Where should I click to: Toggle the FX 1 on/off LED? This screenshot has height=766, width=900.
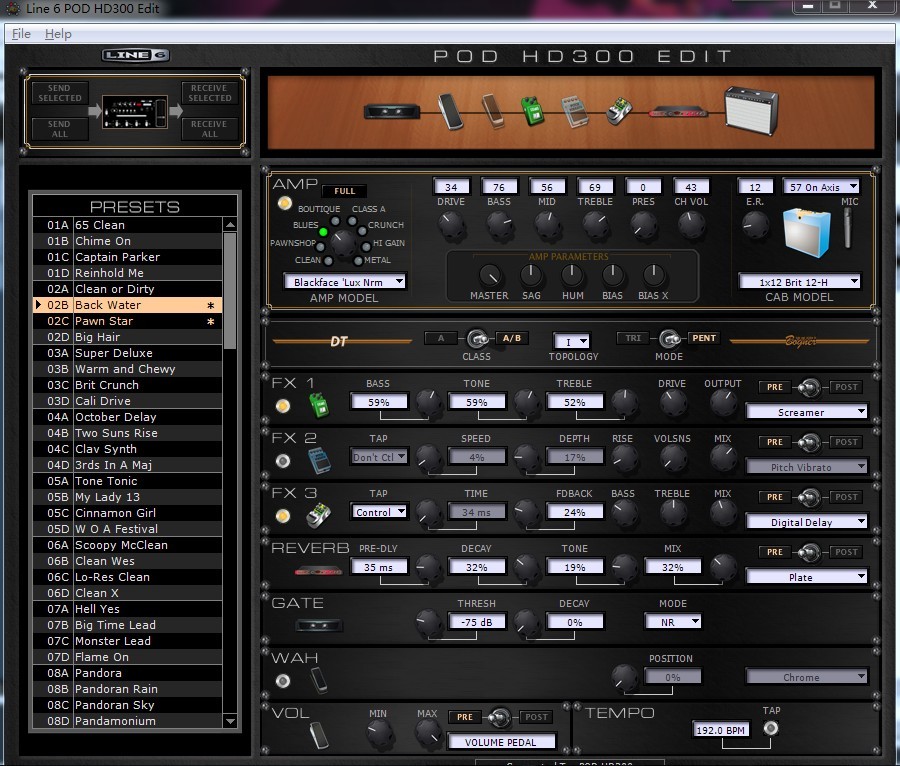point(283,406)
